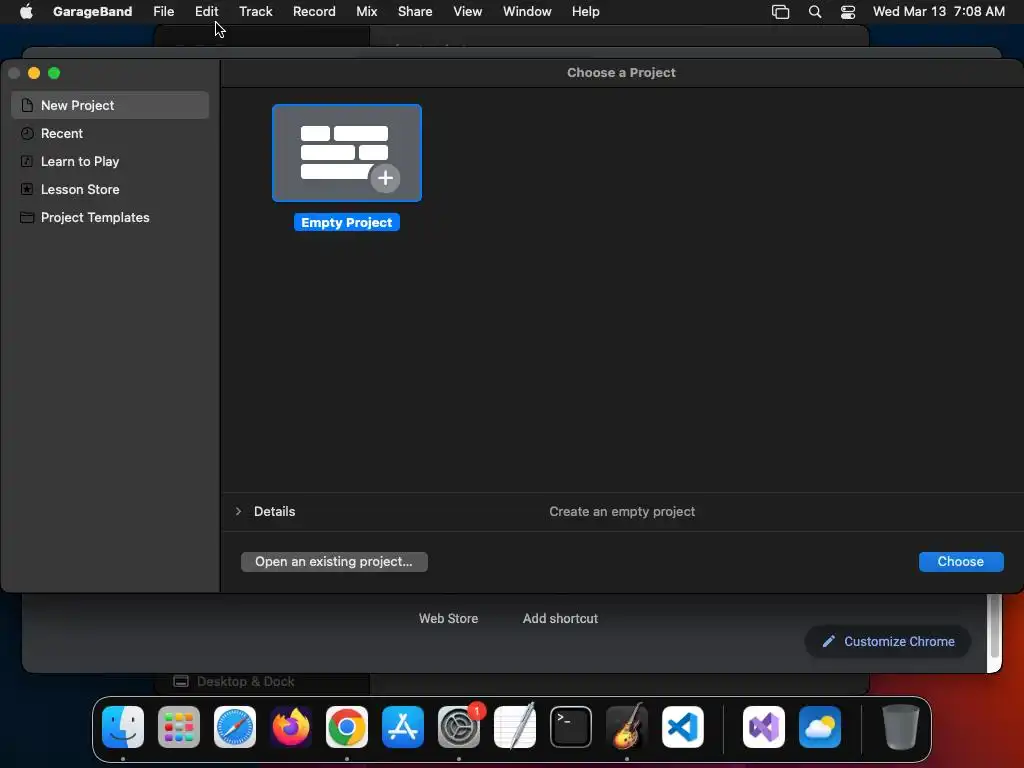Zoom window with green button

point(54,73)
